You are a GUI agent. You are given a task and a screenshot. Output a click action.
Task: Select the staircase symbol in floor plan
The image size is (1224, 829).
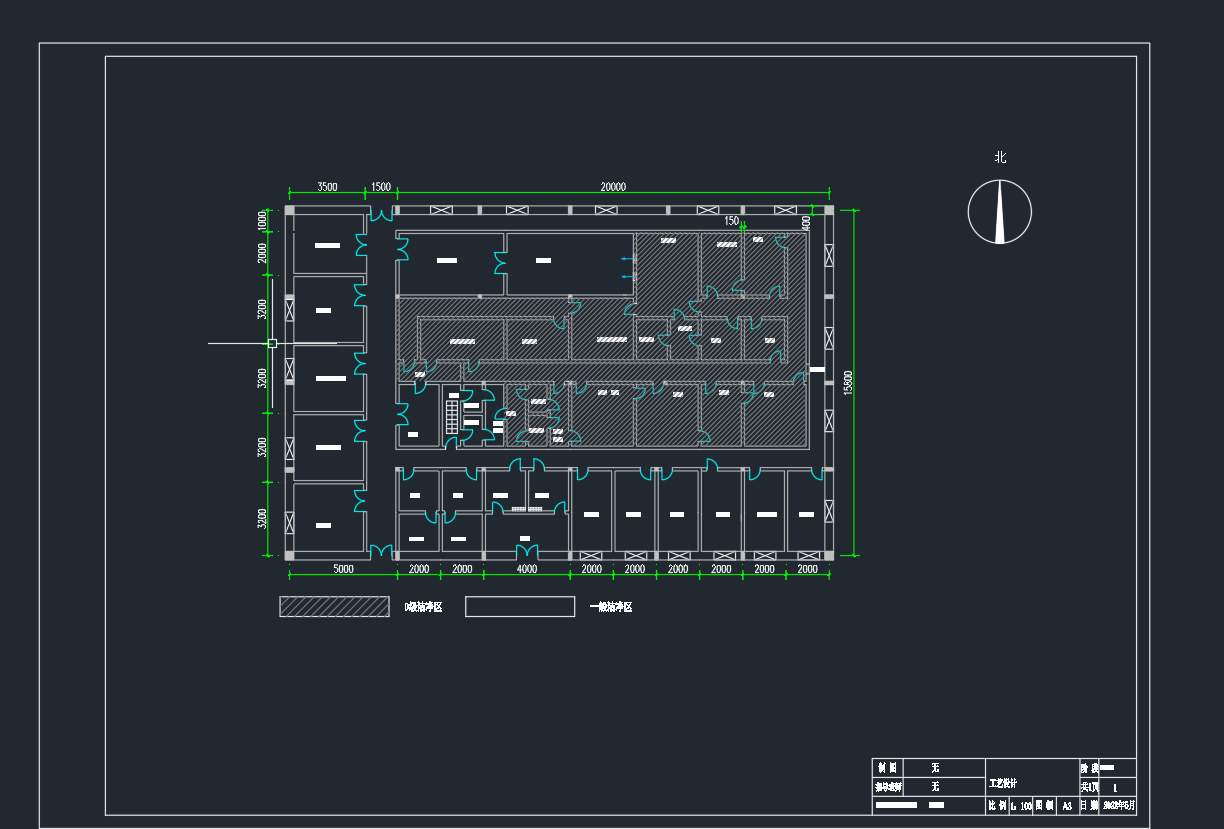452,417
